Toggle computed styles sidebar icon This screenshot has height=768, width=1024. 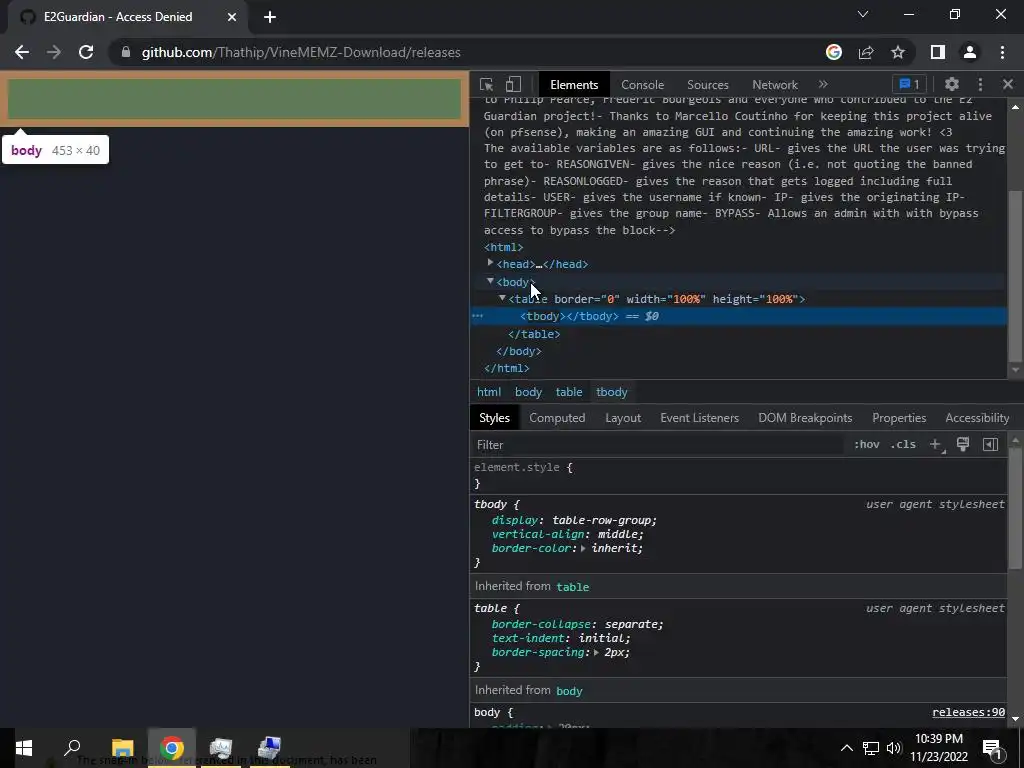[990, 445]
